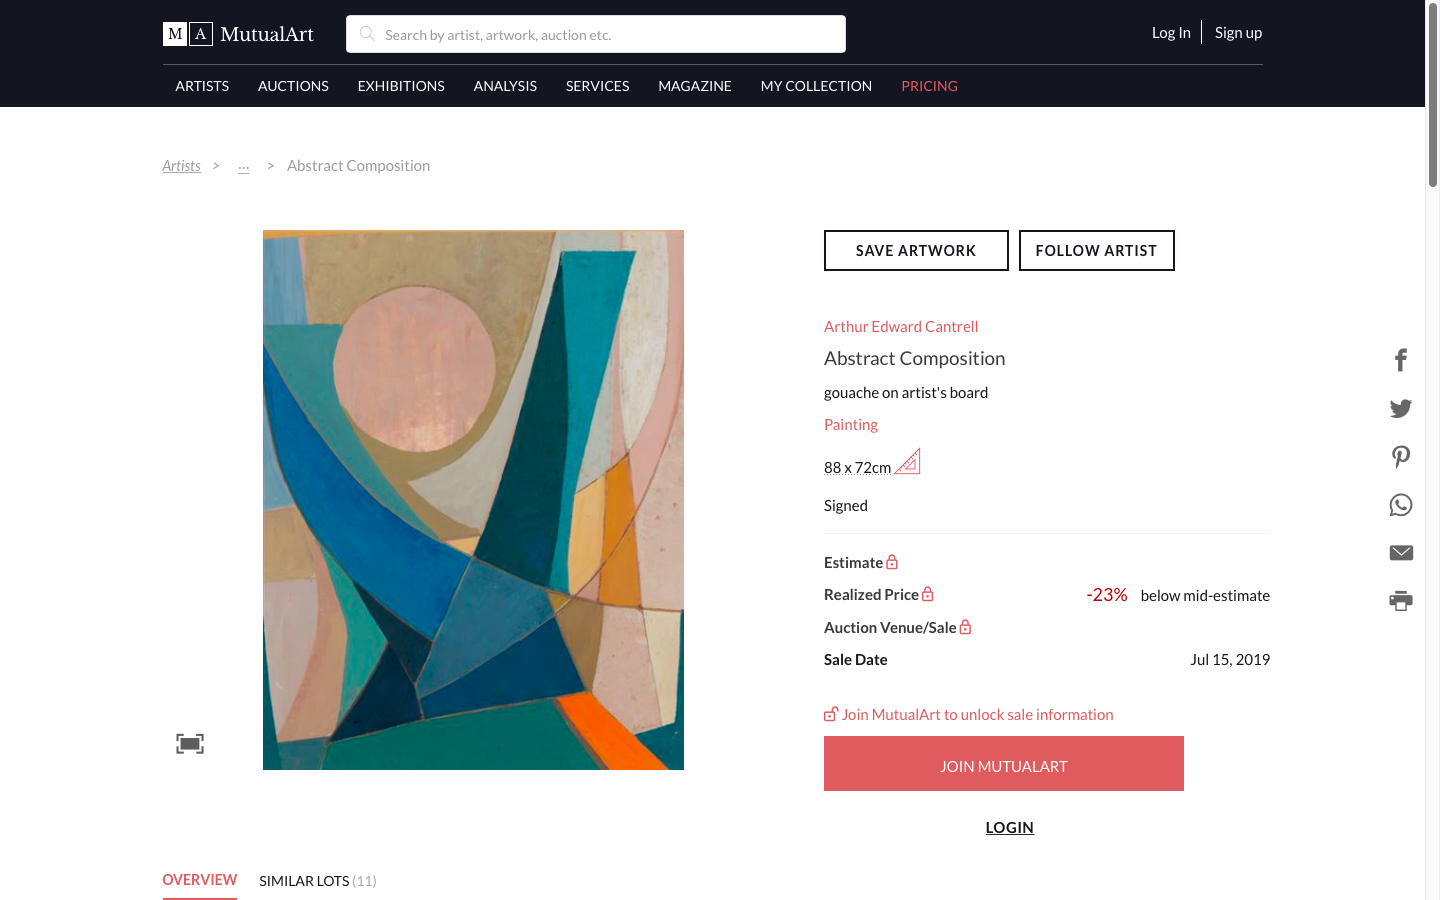The image size is (1440, 900).
Task: Expand the breadcrumb ellipsis
Action: point(244,166)
